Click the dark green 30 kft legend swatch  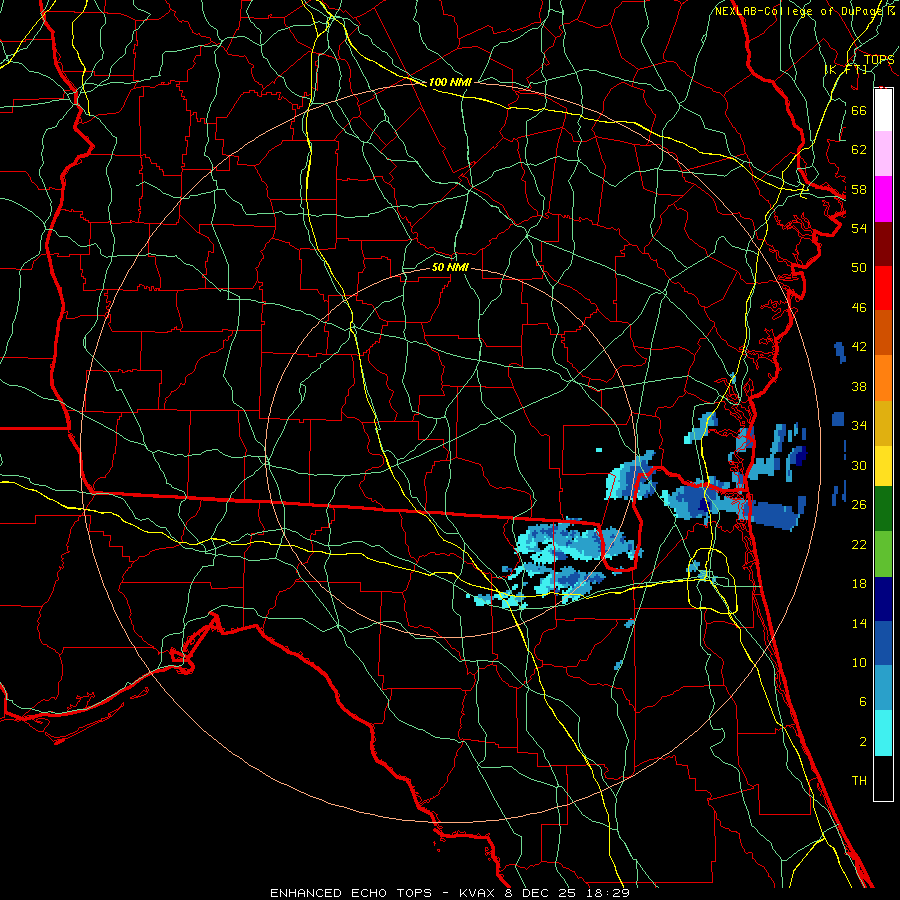pos(883,509)
